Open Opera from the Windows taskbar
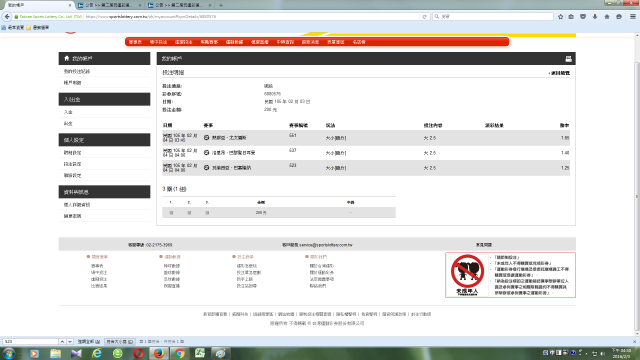This screenshot has height=360, width=640. click(x=138, y=353)
